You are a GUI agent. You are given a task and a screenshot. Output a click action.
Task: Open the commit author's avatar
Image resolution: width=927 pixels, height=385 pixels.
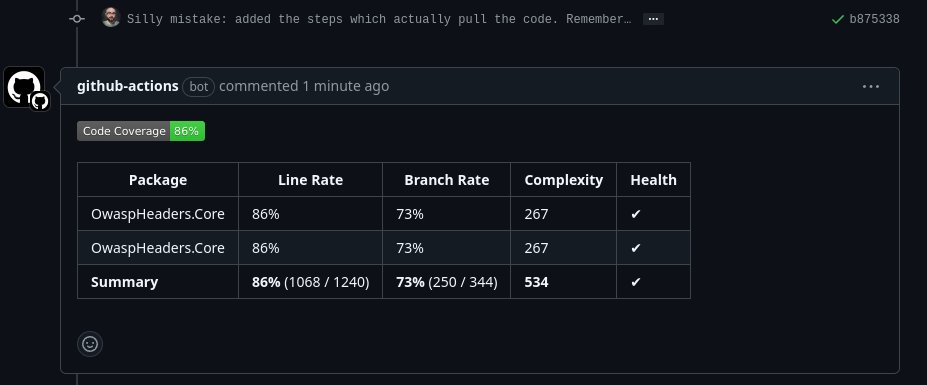[x=111, y=18]
